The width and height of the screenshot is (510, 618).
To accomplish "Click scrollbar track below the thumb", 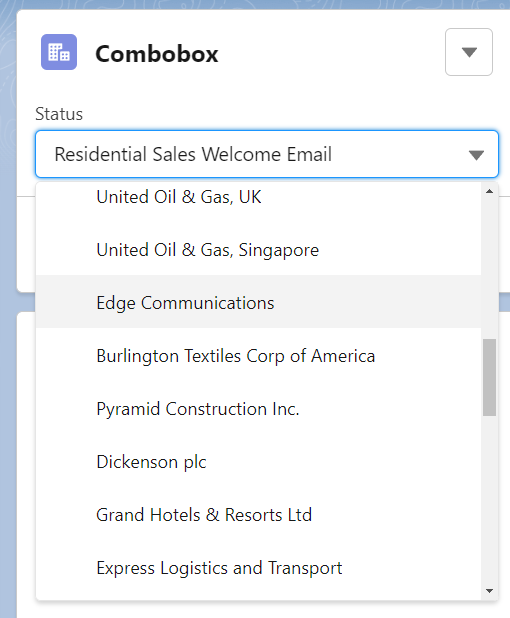I will point(490,500).
